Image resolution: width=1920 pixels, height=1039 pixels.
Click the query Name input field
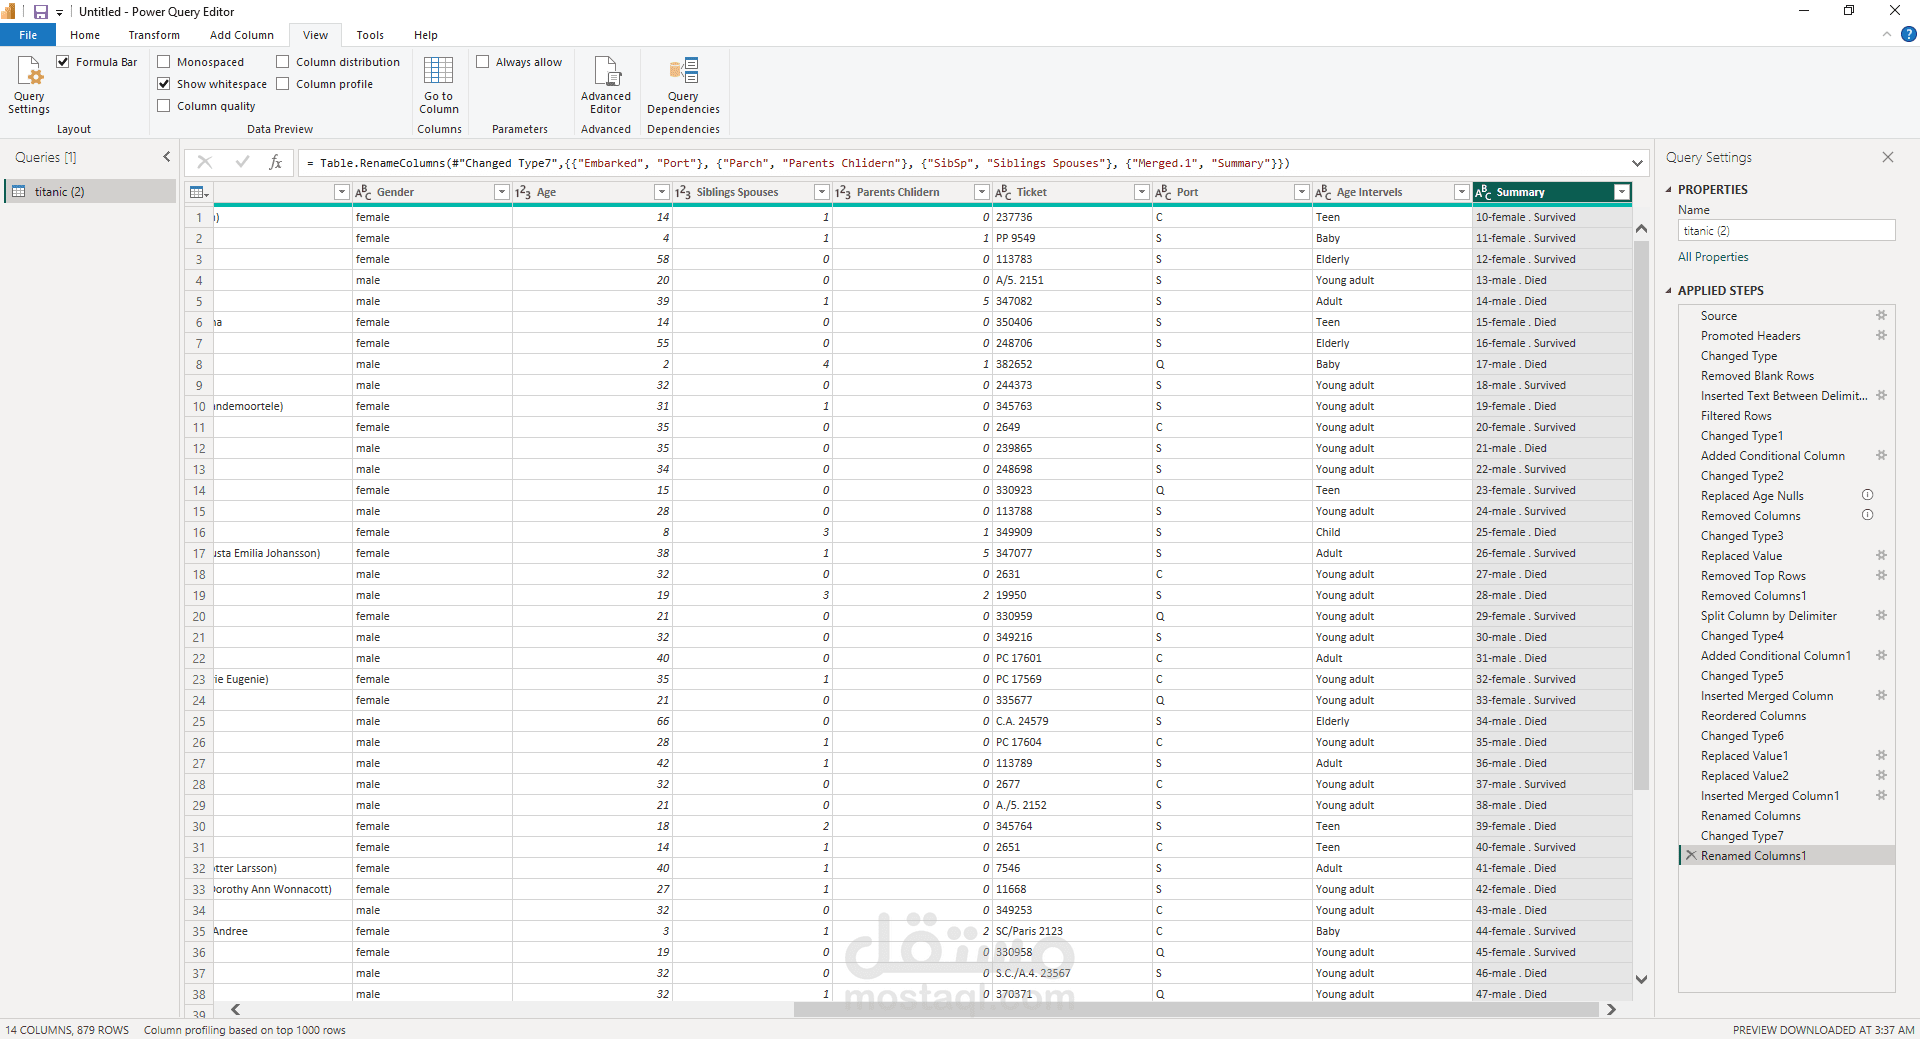point(1785,231)
